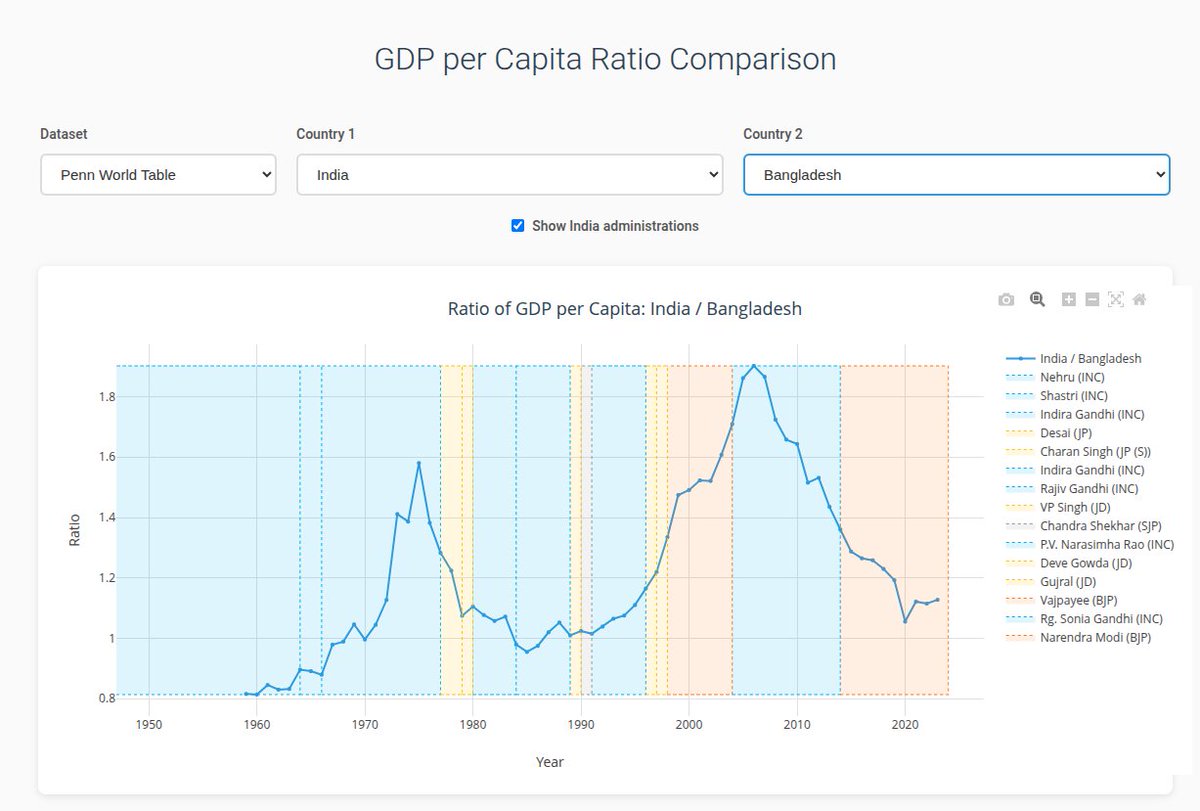Viewport: 1200px width, 811px height.
Task: Expand the Country 2 dropdown showing Bangladesh
Action: click(956, 174)
